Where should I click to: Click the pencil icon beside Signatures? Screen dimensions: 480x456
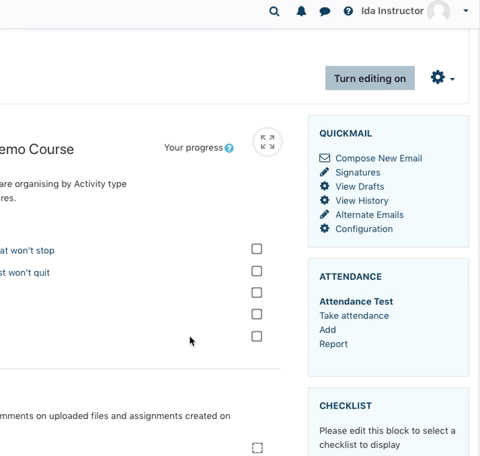pyautogui.click(x=324, y=172)
